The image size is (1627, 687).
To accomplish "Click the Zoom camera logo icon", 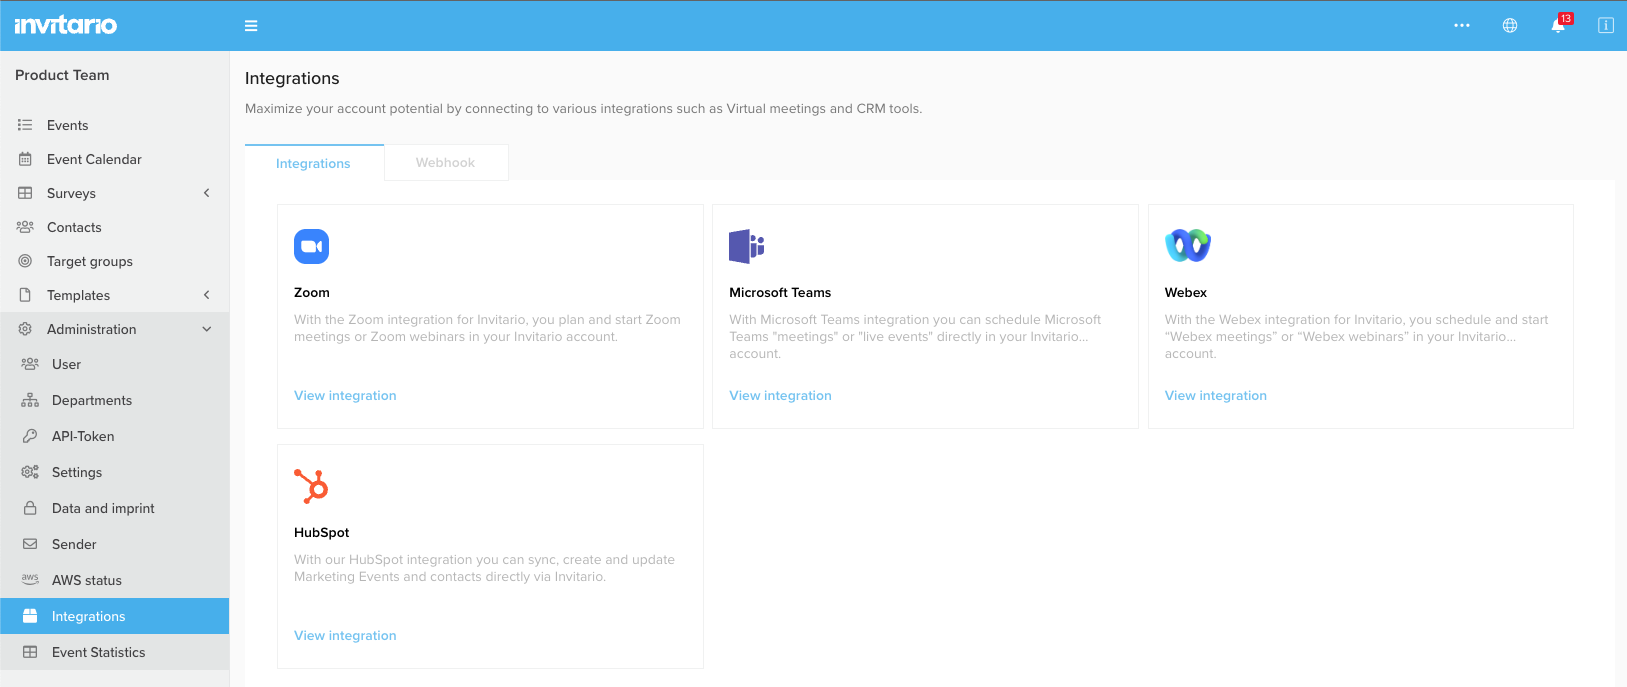I will coord(311,246).
